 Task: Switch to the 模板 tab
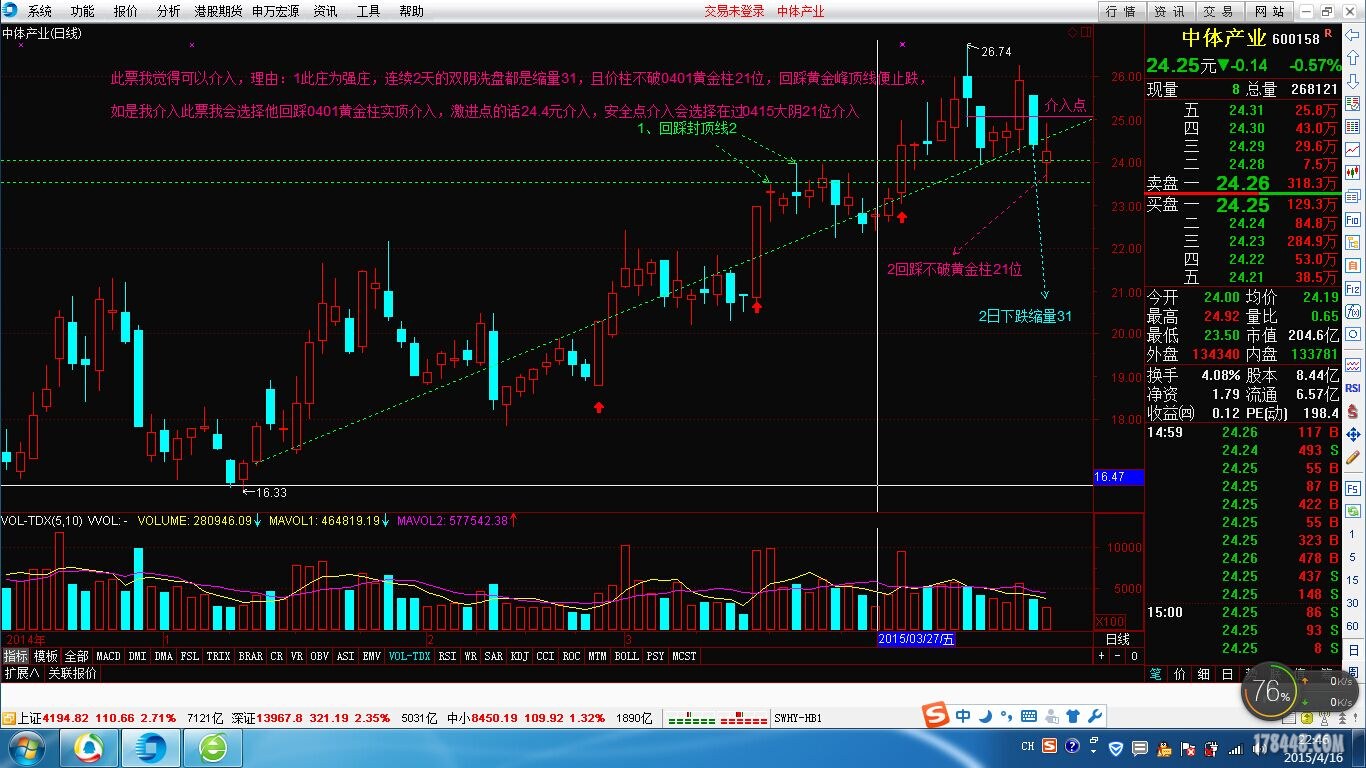[45, 656]
